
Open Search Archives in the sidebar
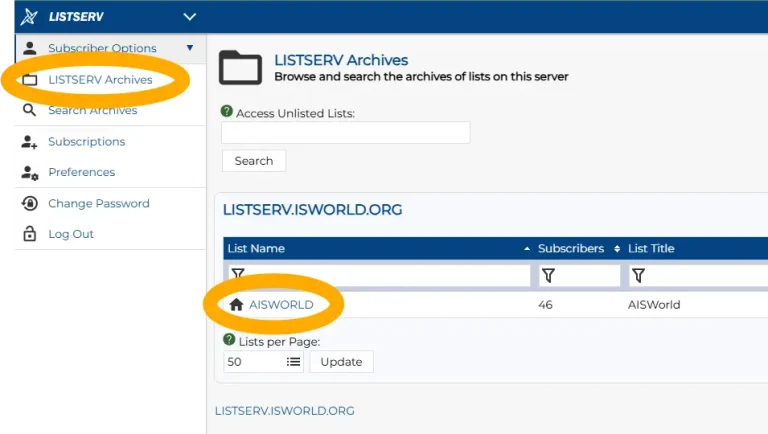[x=93, y=110]
